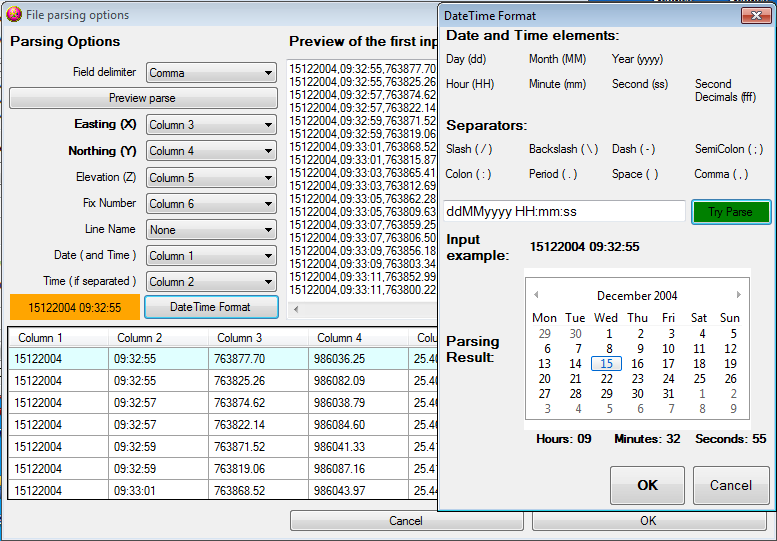Insert the Day (dd) element

466,59
